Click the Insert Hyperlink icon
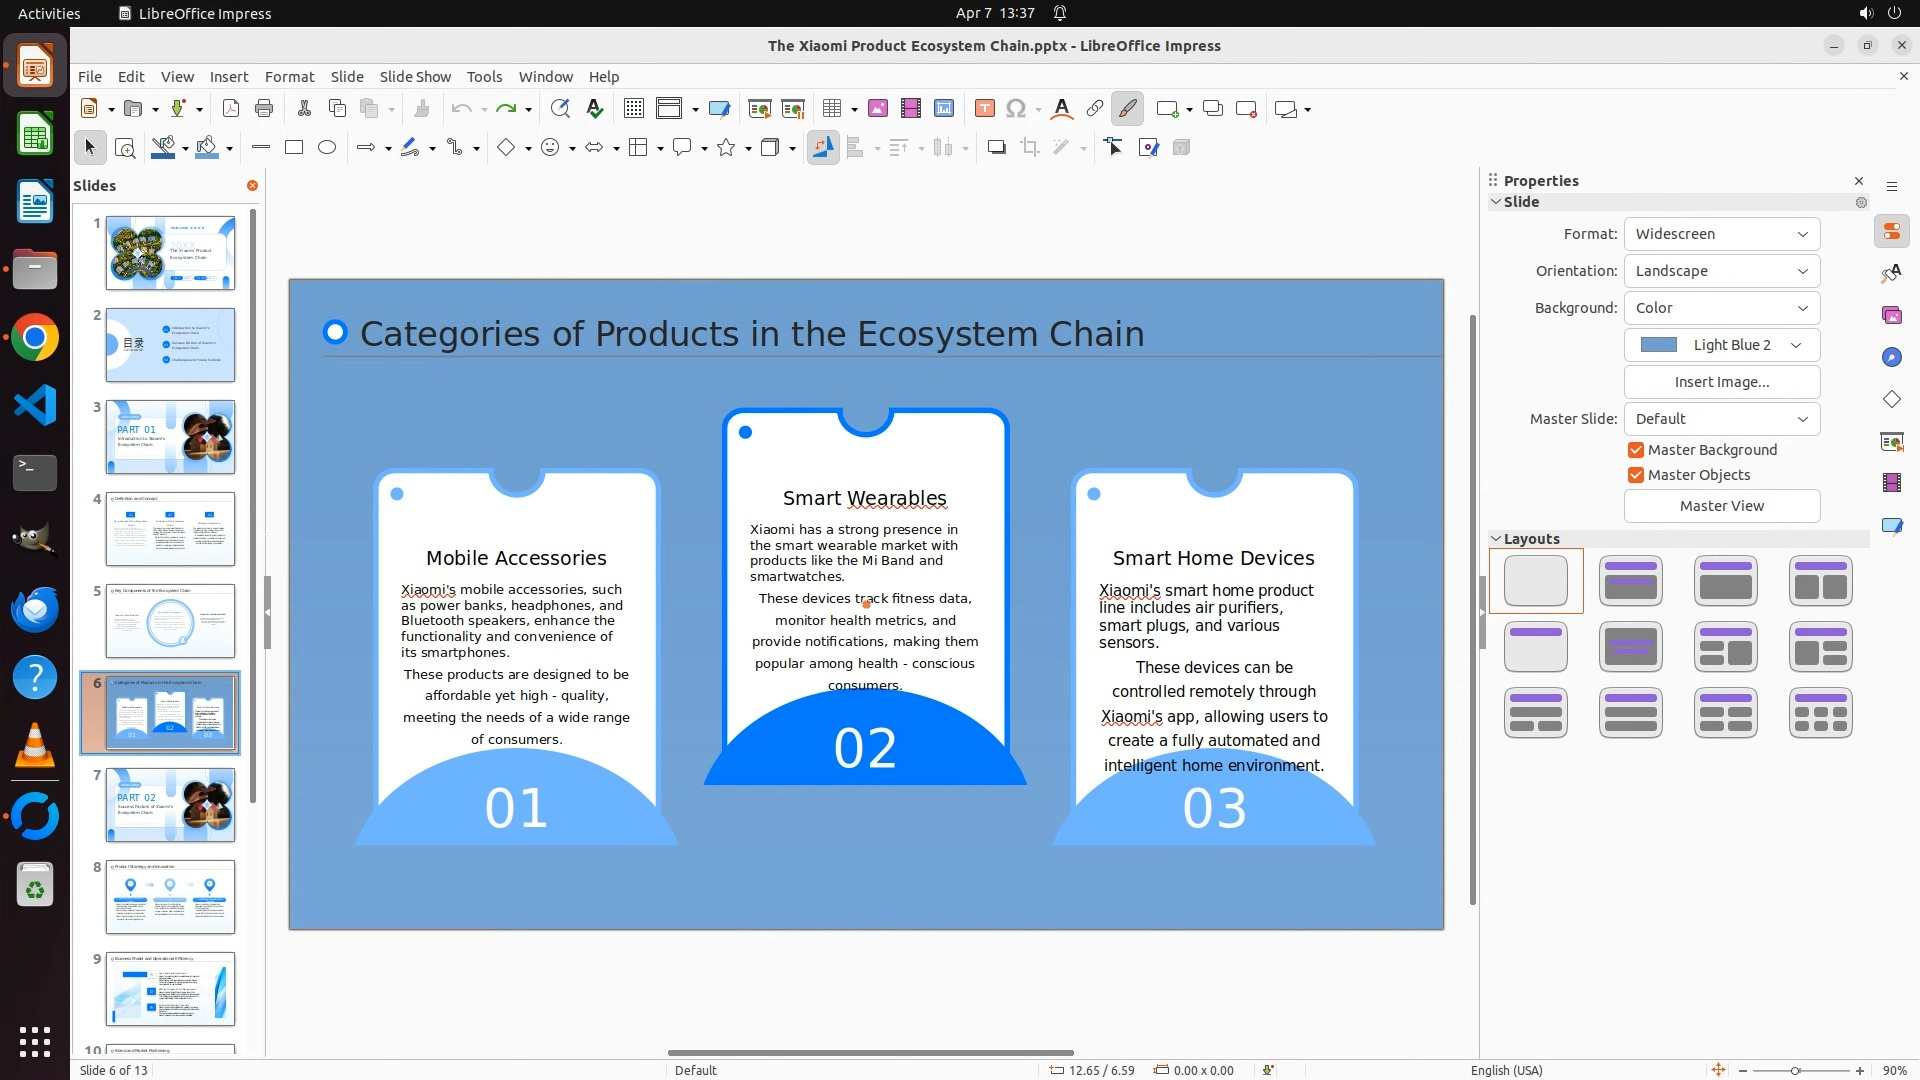Screen dimensions: 1920x1080 coord(1095,109)
